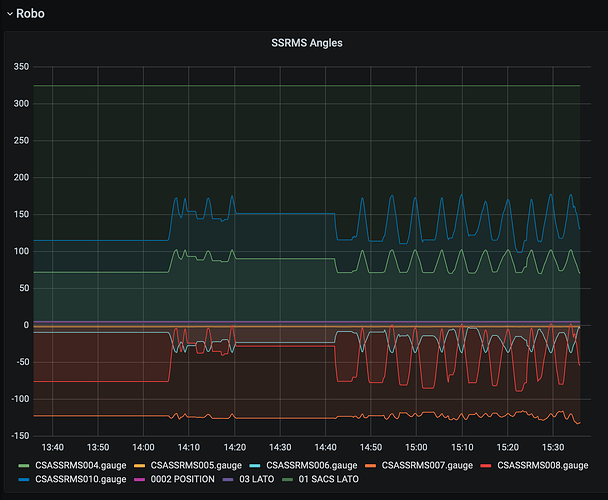Open color picker for CSASSRMS004.gauge green swatch
Viewport: 608px width, 500px height.
click(x=24, y=465)
